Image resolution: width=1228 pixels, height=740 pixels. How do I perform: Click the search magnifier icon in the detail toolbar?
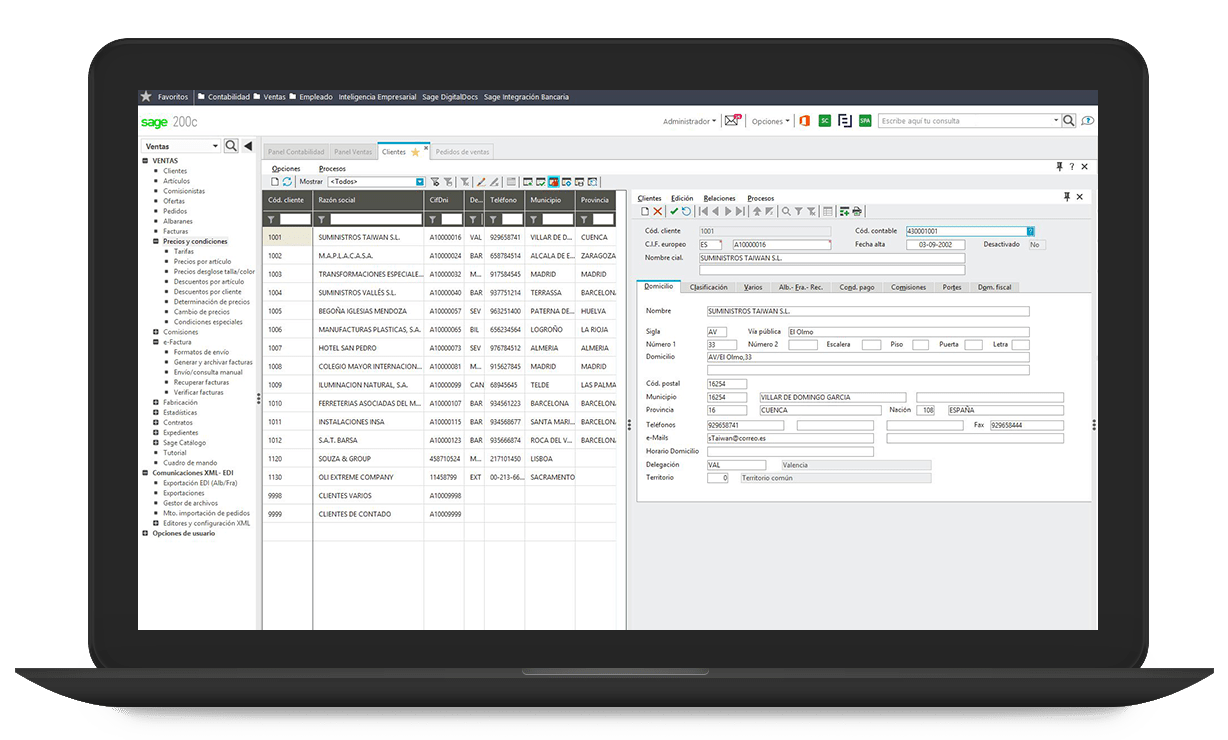point(785,211)
